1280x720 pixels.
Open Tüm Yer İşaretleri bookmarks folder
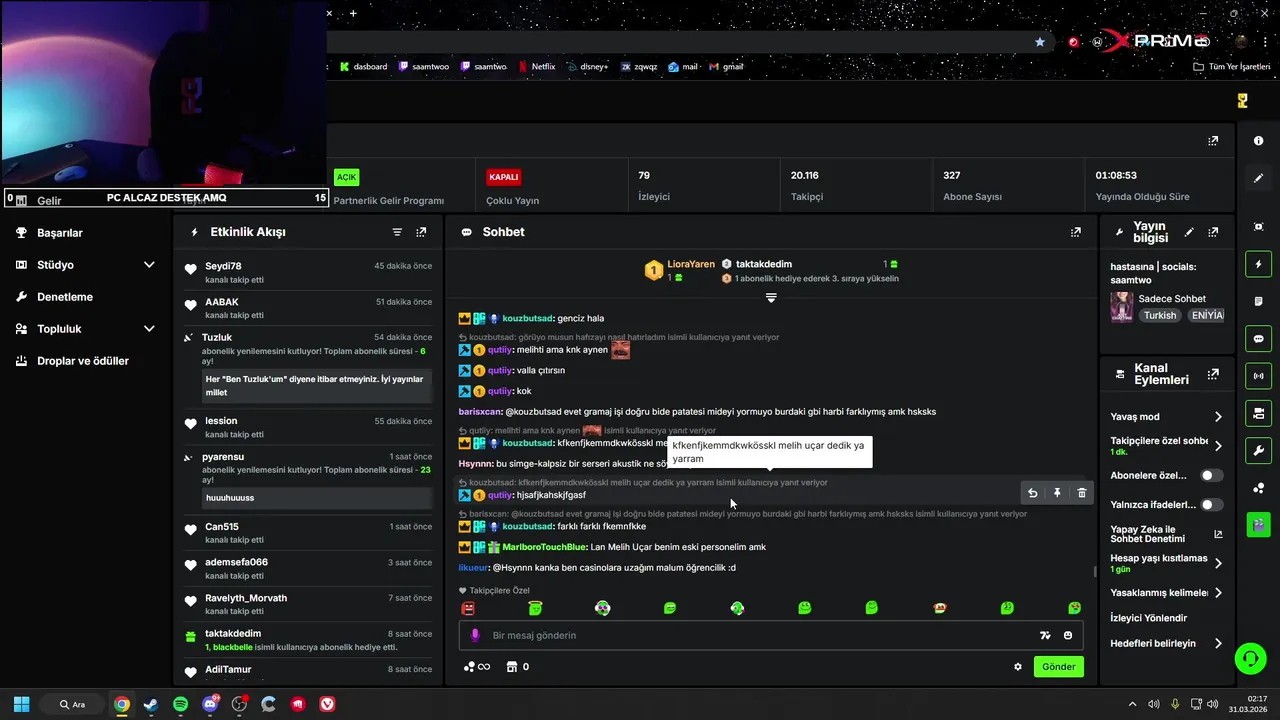(x=1232, y=67)
